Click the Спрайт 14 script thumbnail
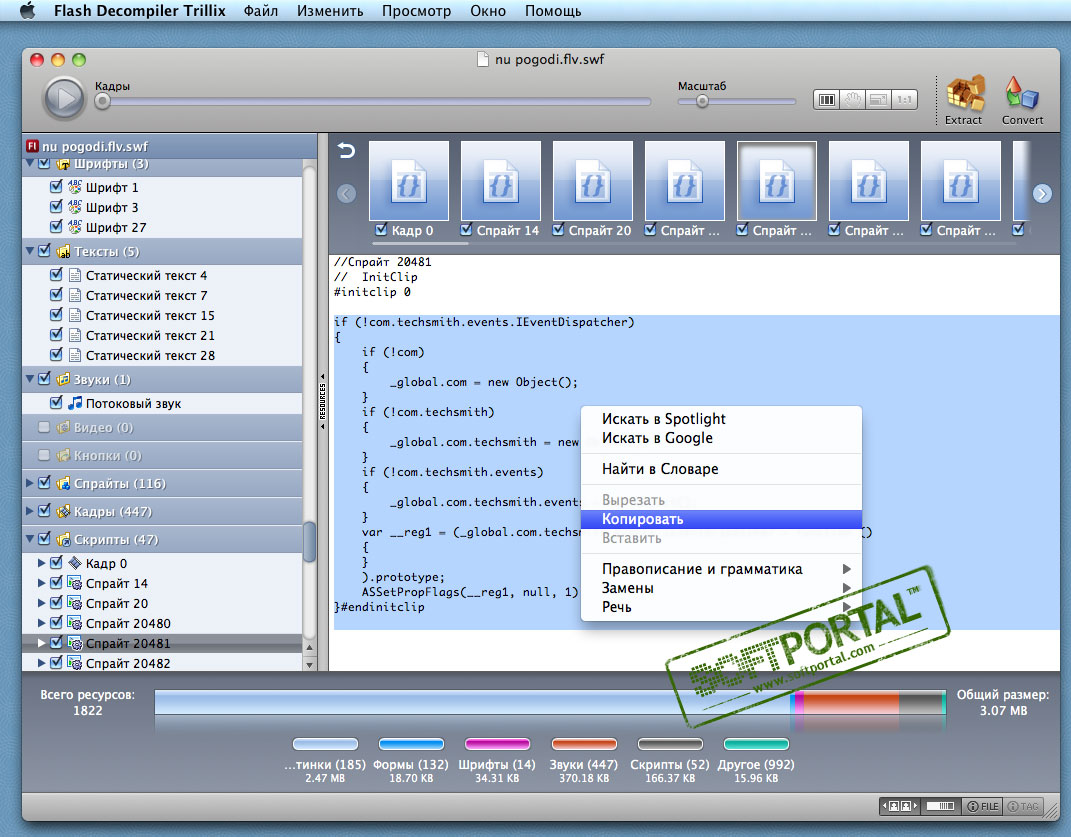 point(501,181)
